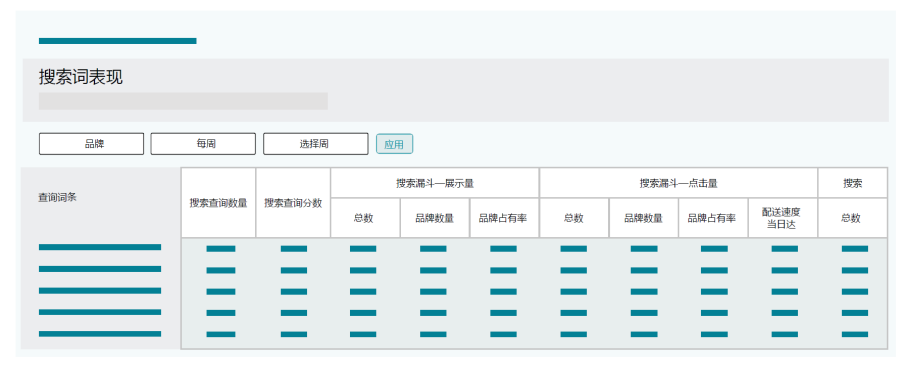This screenshot has width=906, height=369.
Task: Click the 搜索漏斗—展示量 group header
Action: (x=435, y=183)
